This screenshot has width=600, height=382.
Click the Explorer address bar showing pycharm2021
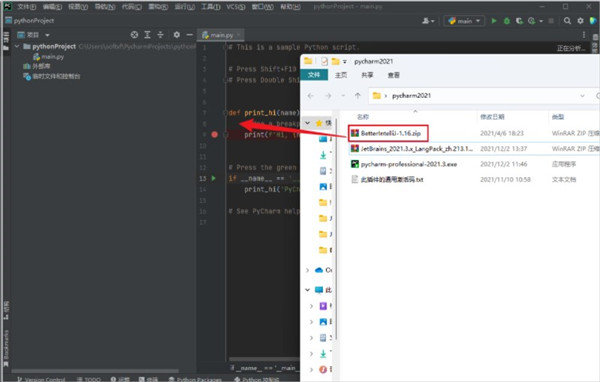pos(474,96)
